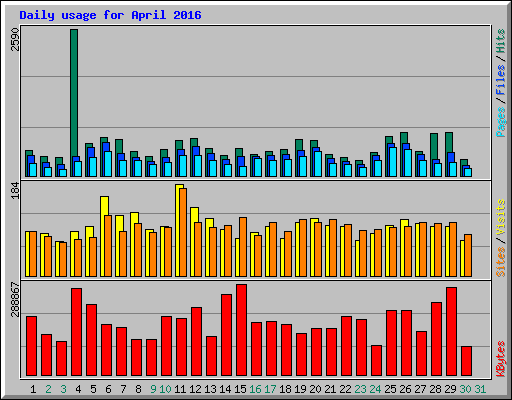
Task: Click the red KBytes bar for day 15
Action: point(242,330)
